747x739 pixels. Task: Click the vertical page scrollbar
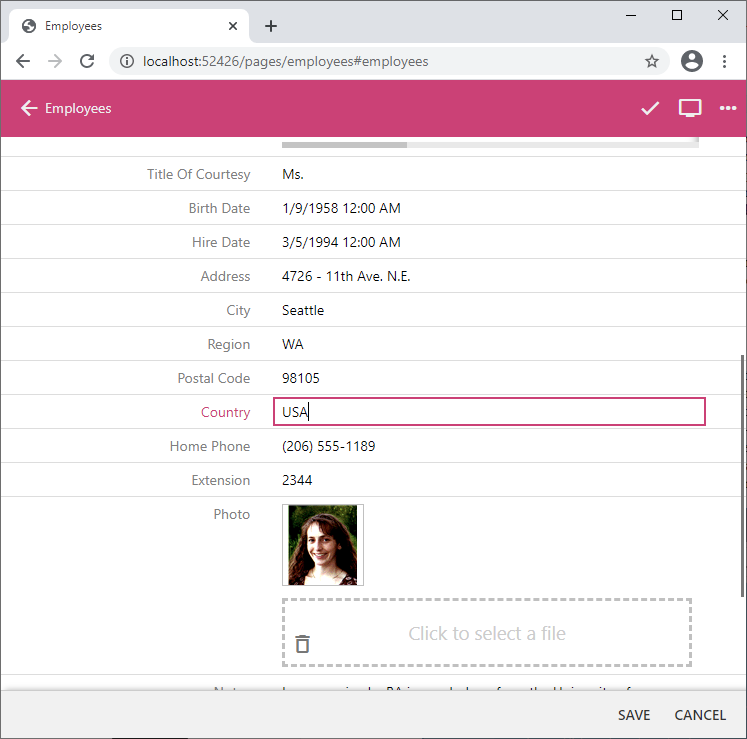click(x=742, y=476)
